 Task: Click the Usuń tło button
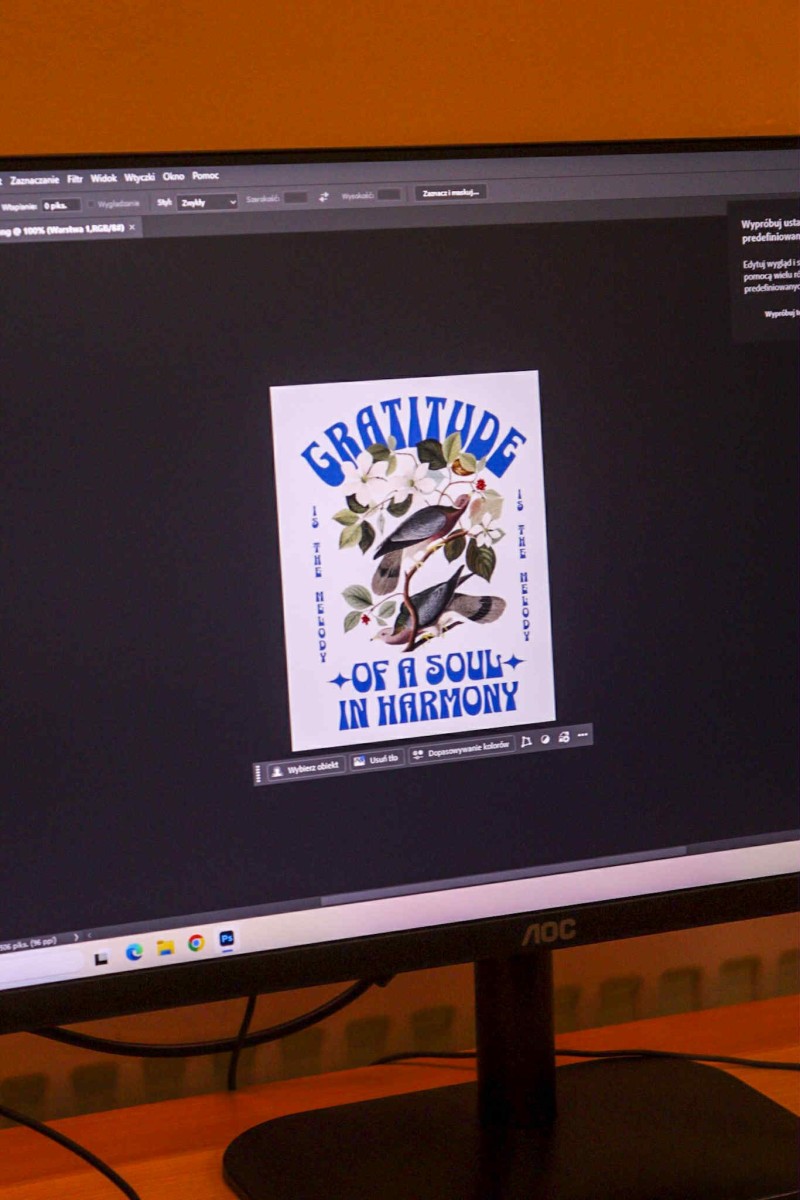coord(377,760)
